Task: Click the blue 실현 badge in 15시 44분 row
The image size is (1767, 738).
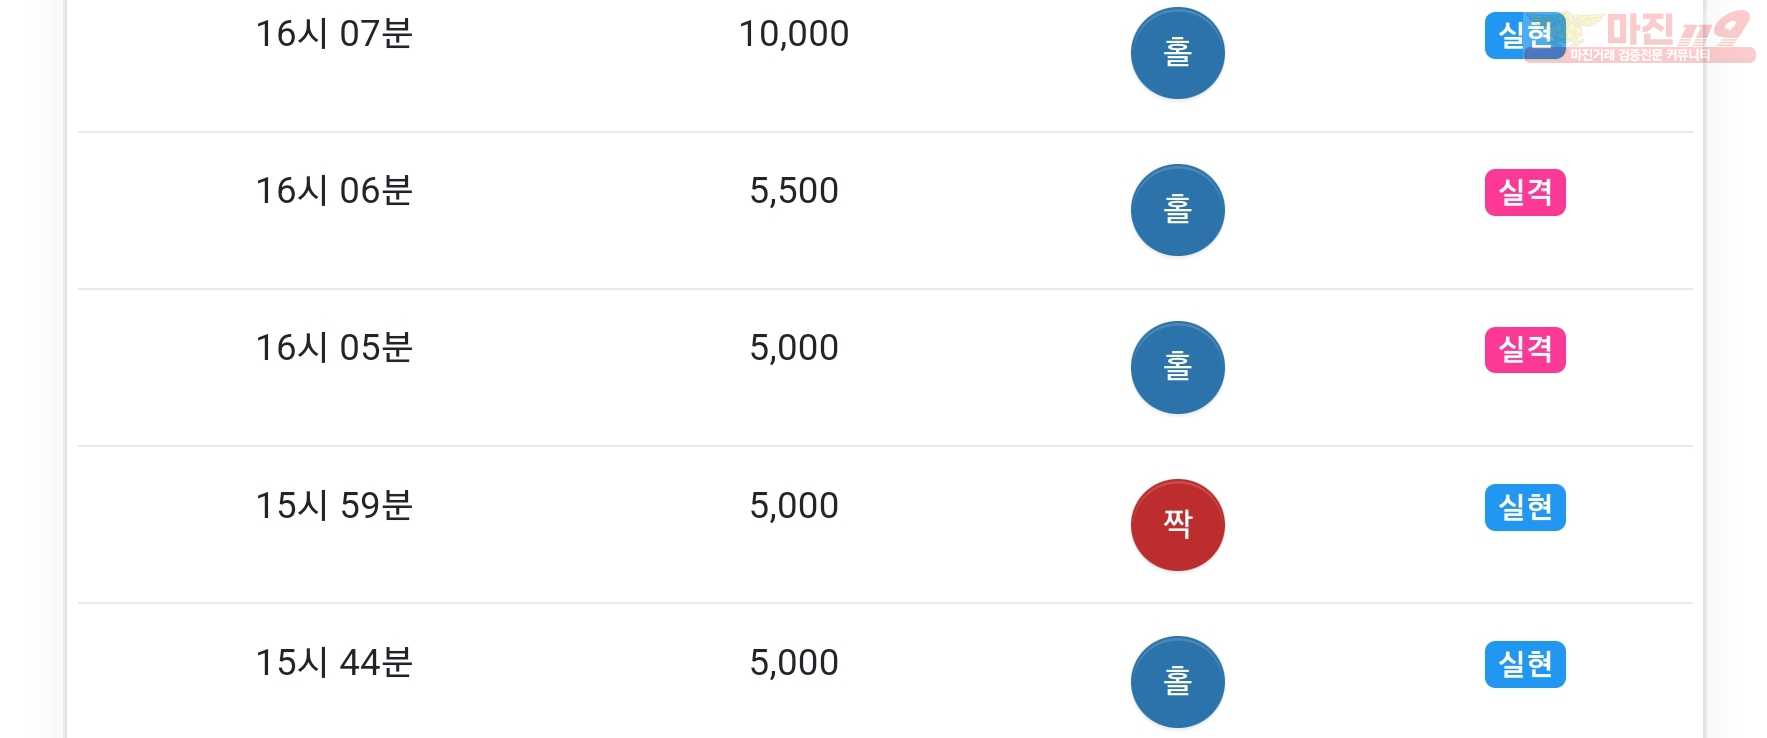Action: pyautogui.click(x=1525, y=664)
